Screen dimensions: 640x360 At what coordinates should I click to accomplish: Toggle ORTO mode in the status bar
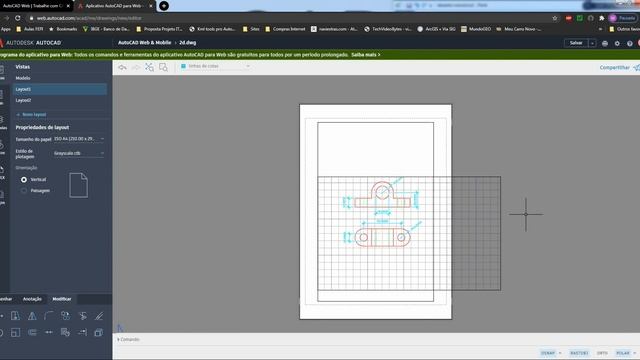coord(602,353)
